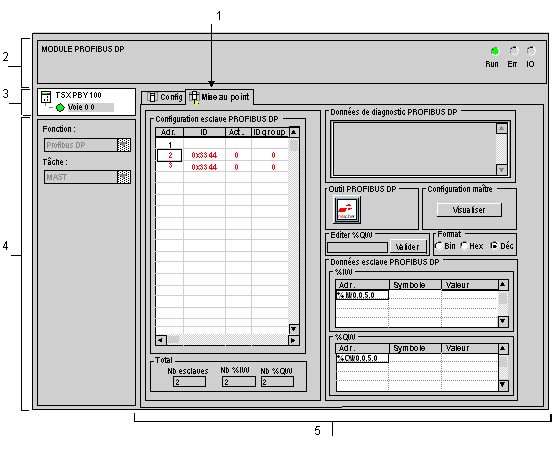
Task: Launch the PROFIBUS DP tool icon
Action: [x=347, y=210]
